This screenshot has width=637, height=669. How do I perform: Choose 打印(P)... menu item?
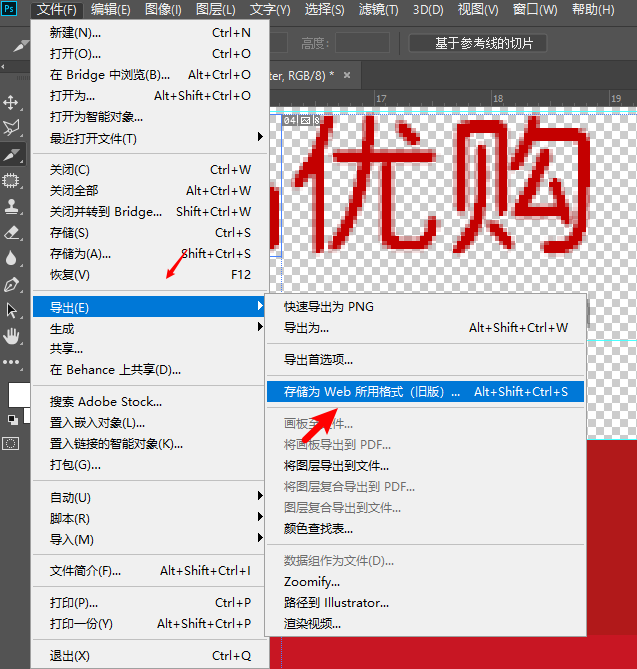pyautogui.click(x=150, y=602)
